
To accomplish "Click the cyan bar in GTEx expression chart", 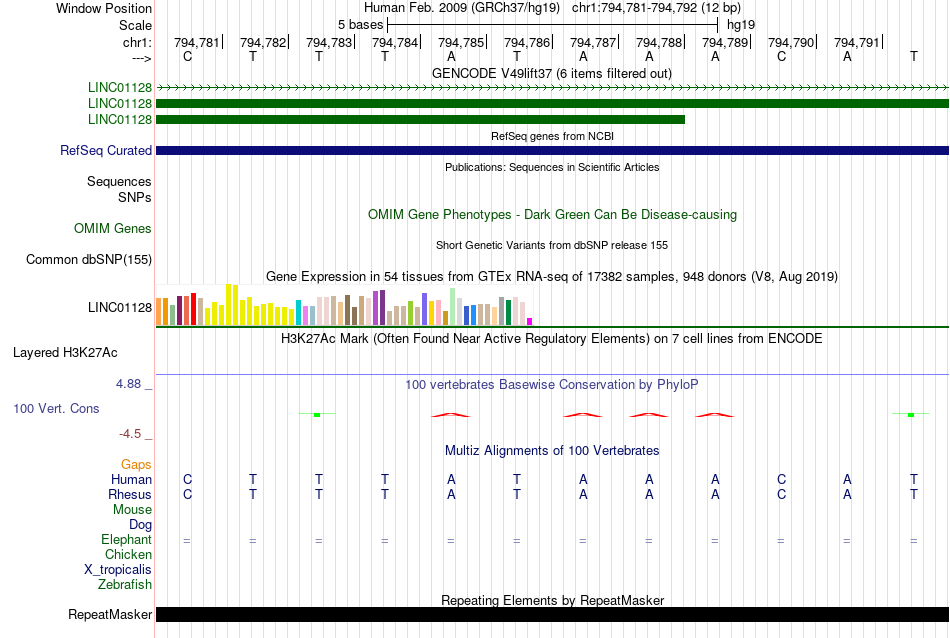I will coord(299,313).
